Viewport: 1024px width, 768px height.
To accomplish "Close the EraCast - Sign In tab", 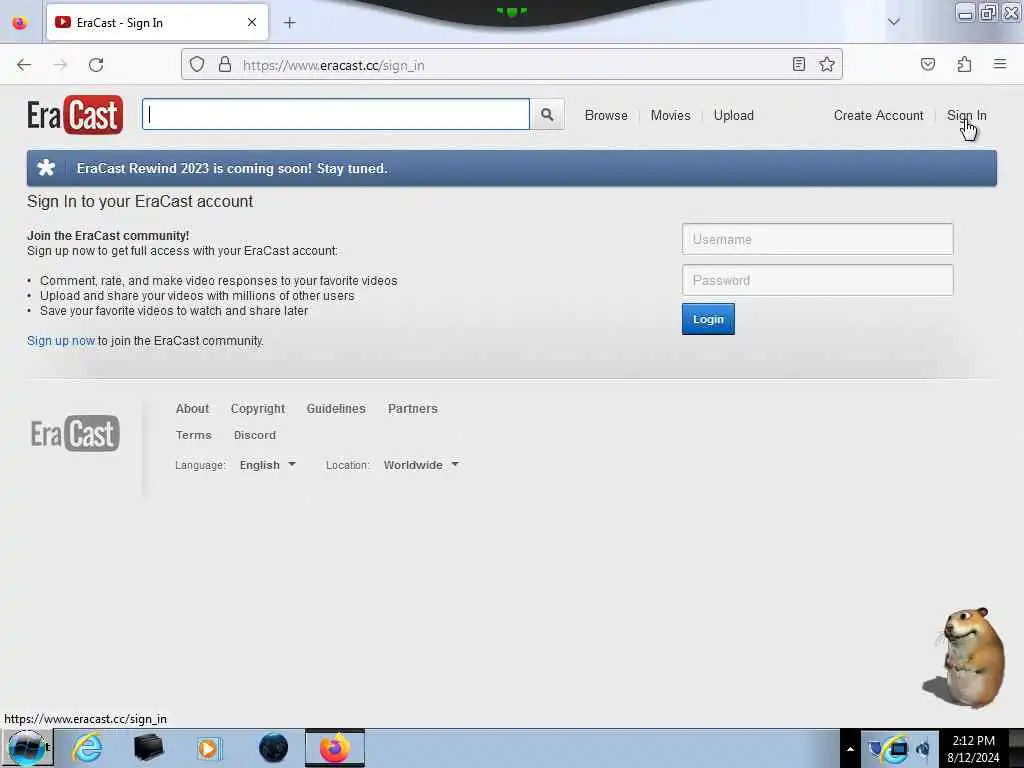I will (x=252, y=22).
